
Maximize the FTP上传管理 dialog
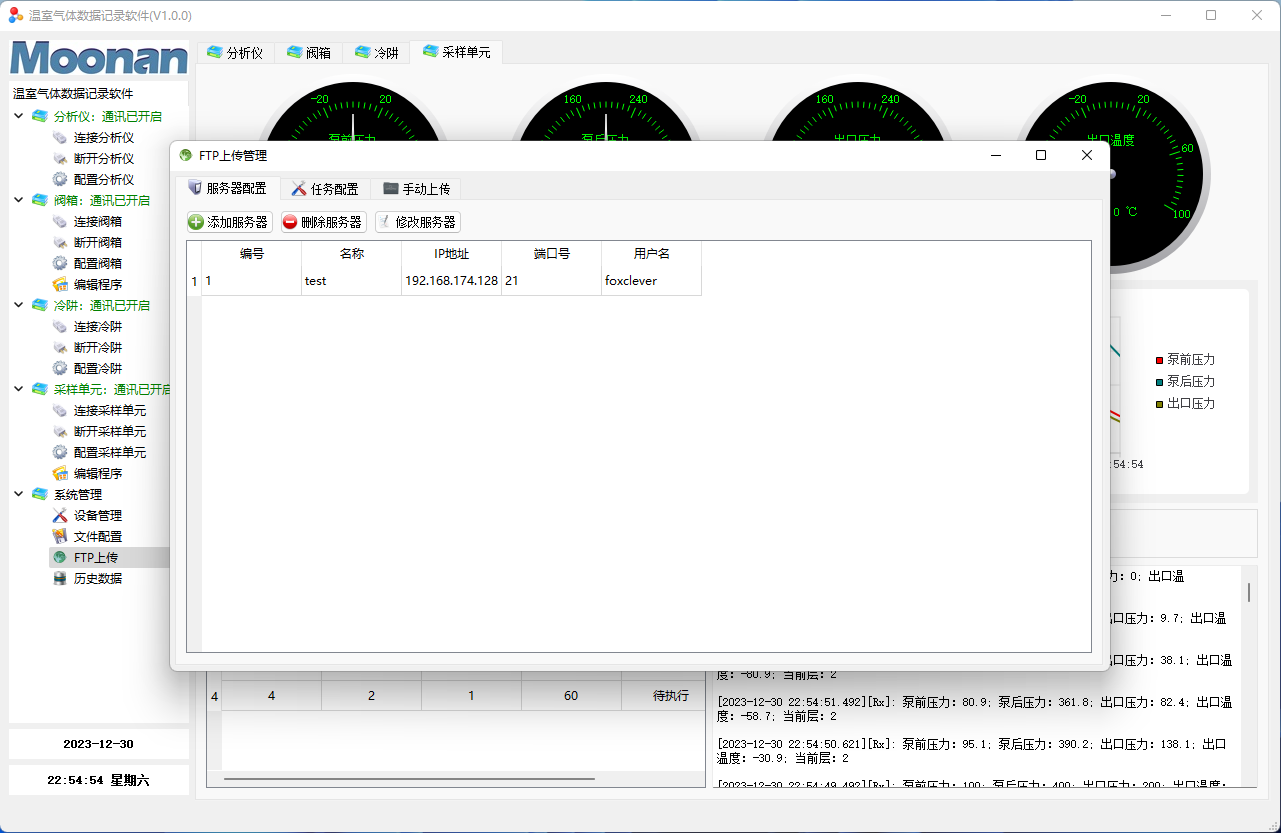(x=1041, y=155)
